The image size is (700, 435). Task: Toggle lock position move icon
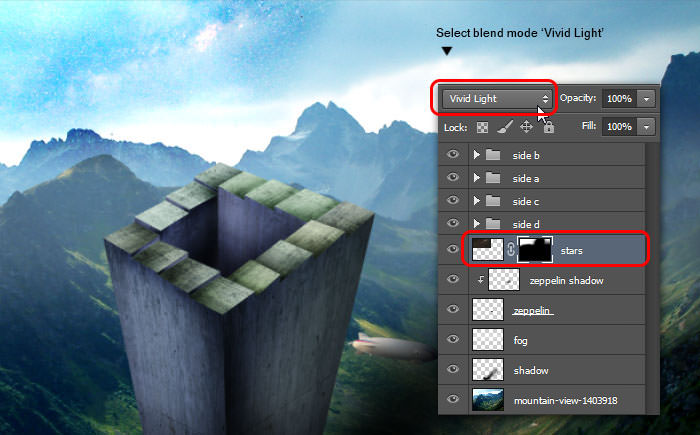526,127
